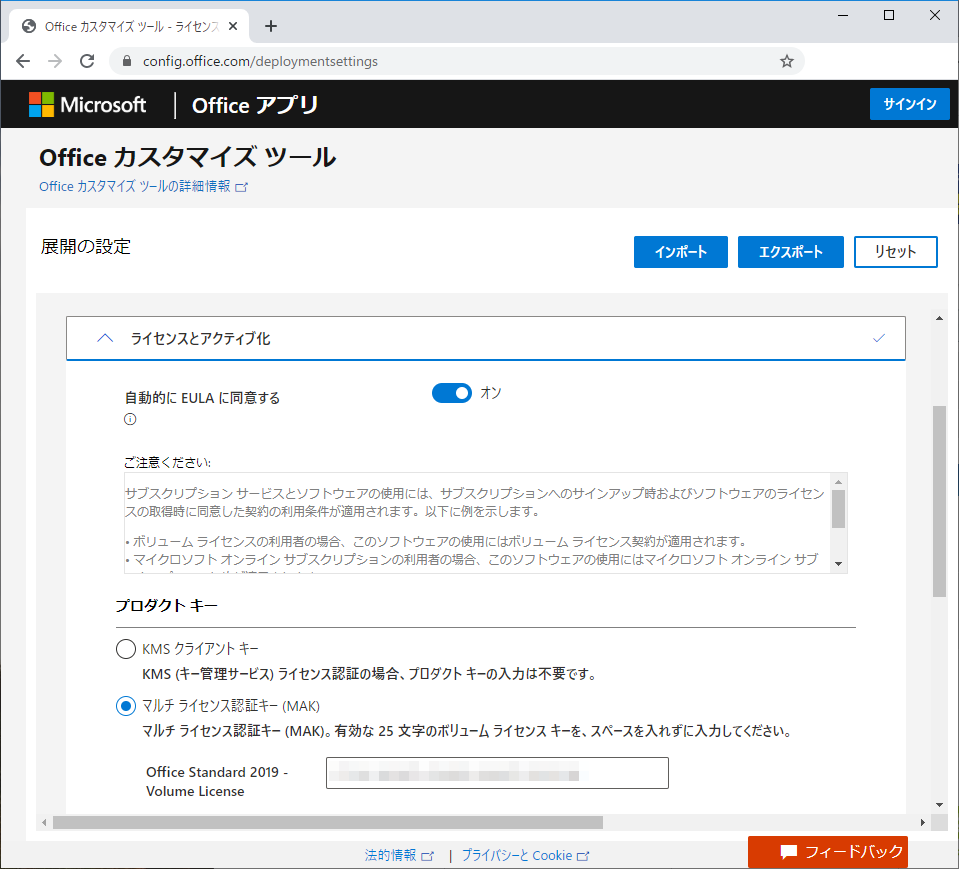Image resolution: width=959 pixels, height=869 pixels.
Task: Toggle off 自動的に EULA に同意する
Action: 451,393
